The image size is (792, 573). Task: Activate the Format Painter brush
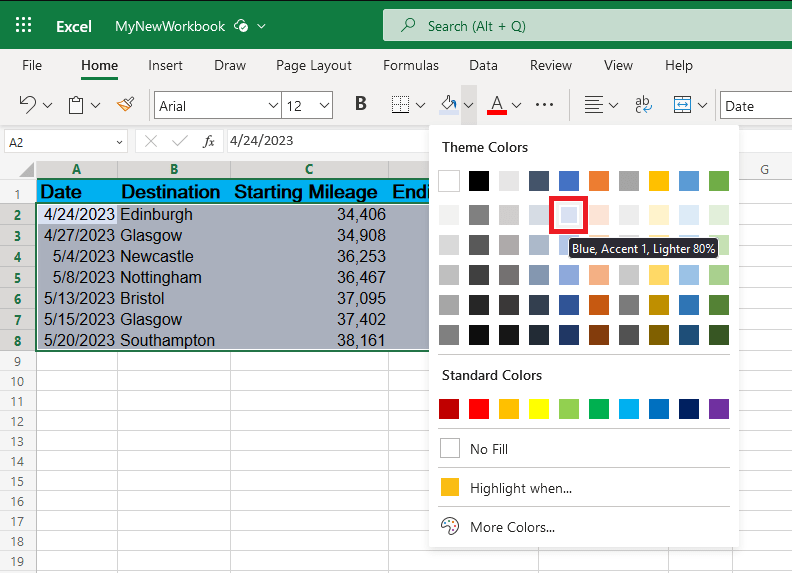(125, 105)
